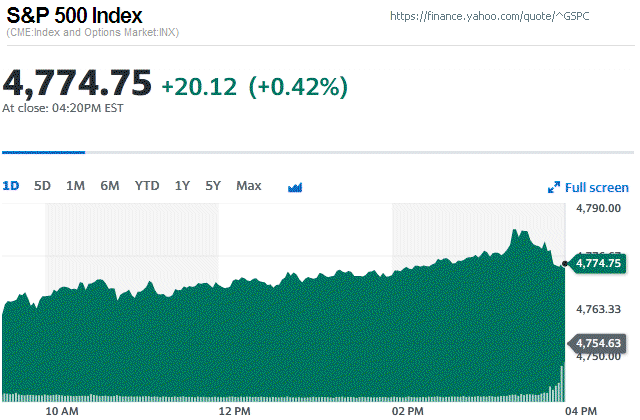Open the chart type icon

295,186
